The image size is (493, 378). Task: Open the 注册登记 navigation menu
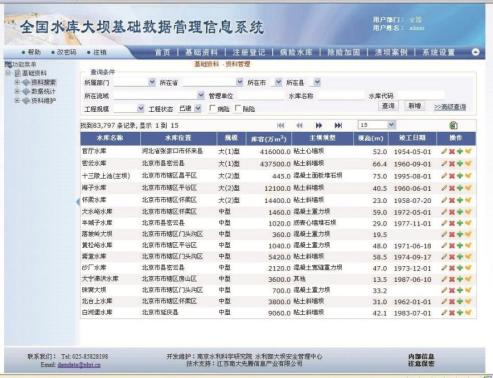point(249,52)
